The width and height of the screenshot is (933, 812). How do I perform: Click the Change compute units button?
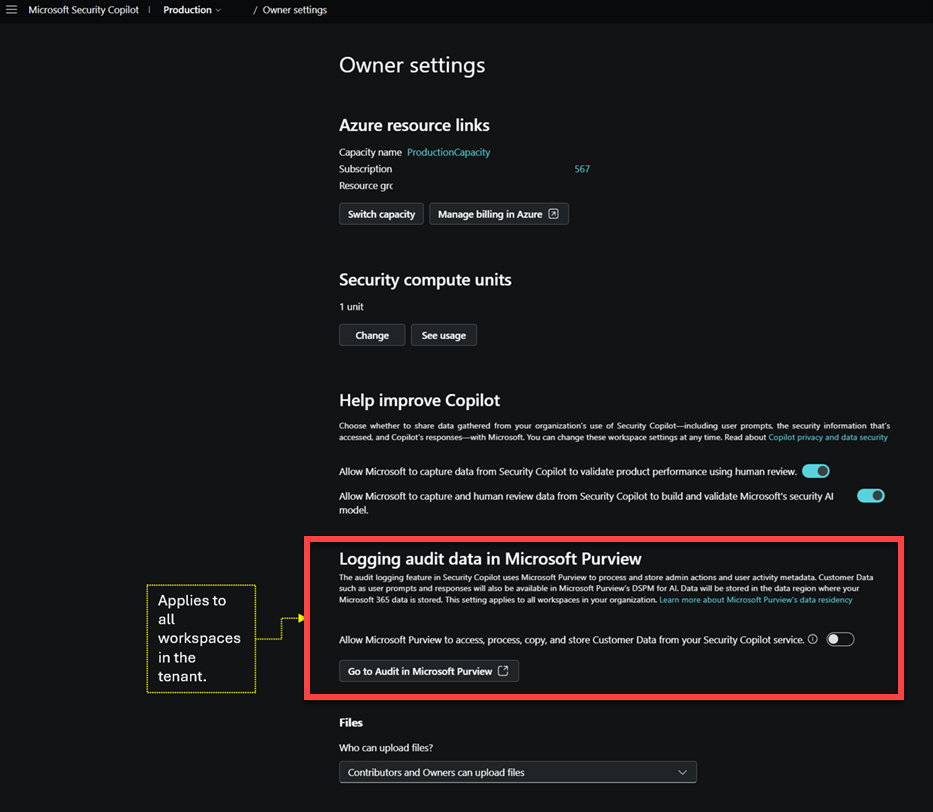point(372,335)
